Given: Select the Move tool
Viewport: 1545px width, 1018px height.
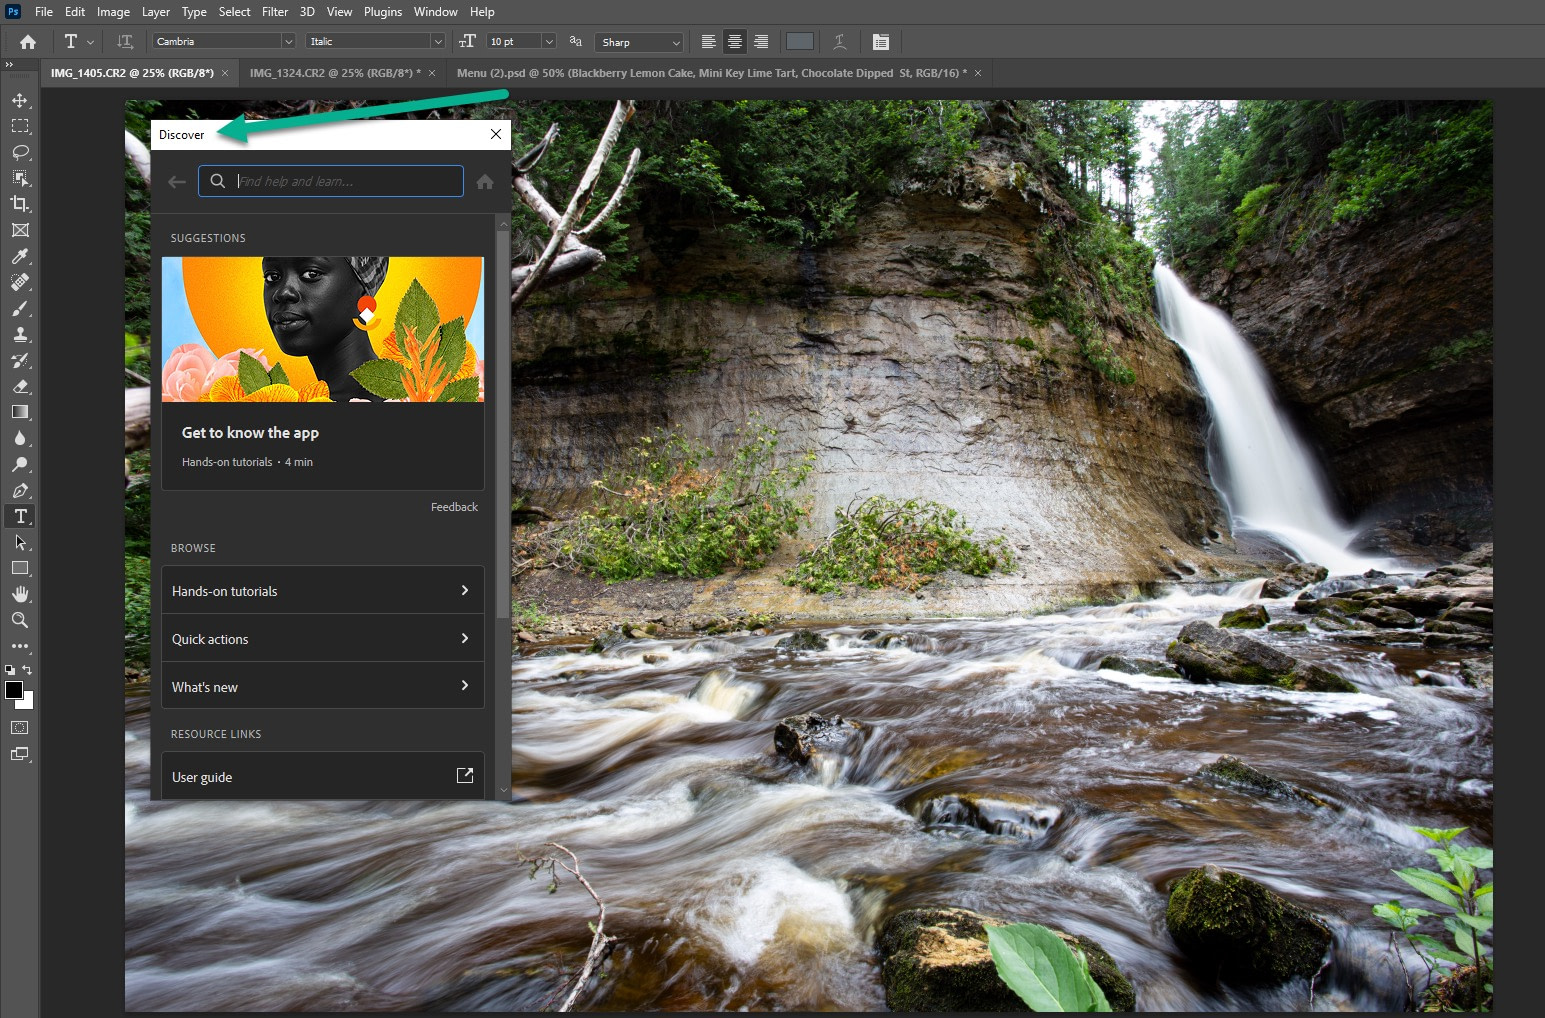Looking at the screenshot, I should 20,99.
